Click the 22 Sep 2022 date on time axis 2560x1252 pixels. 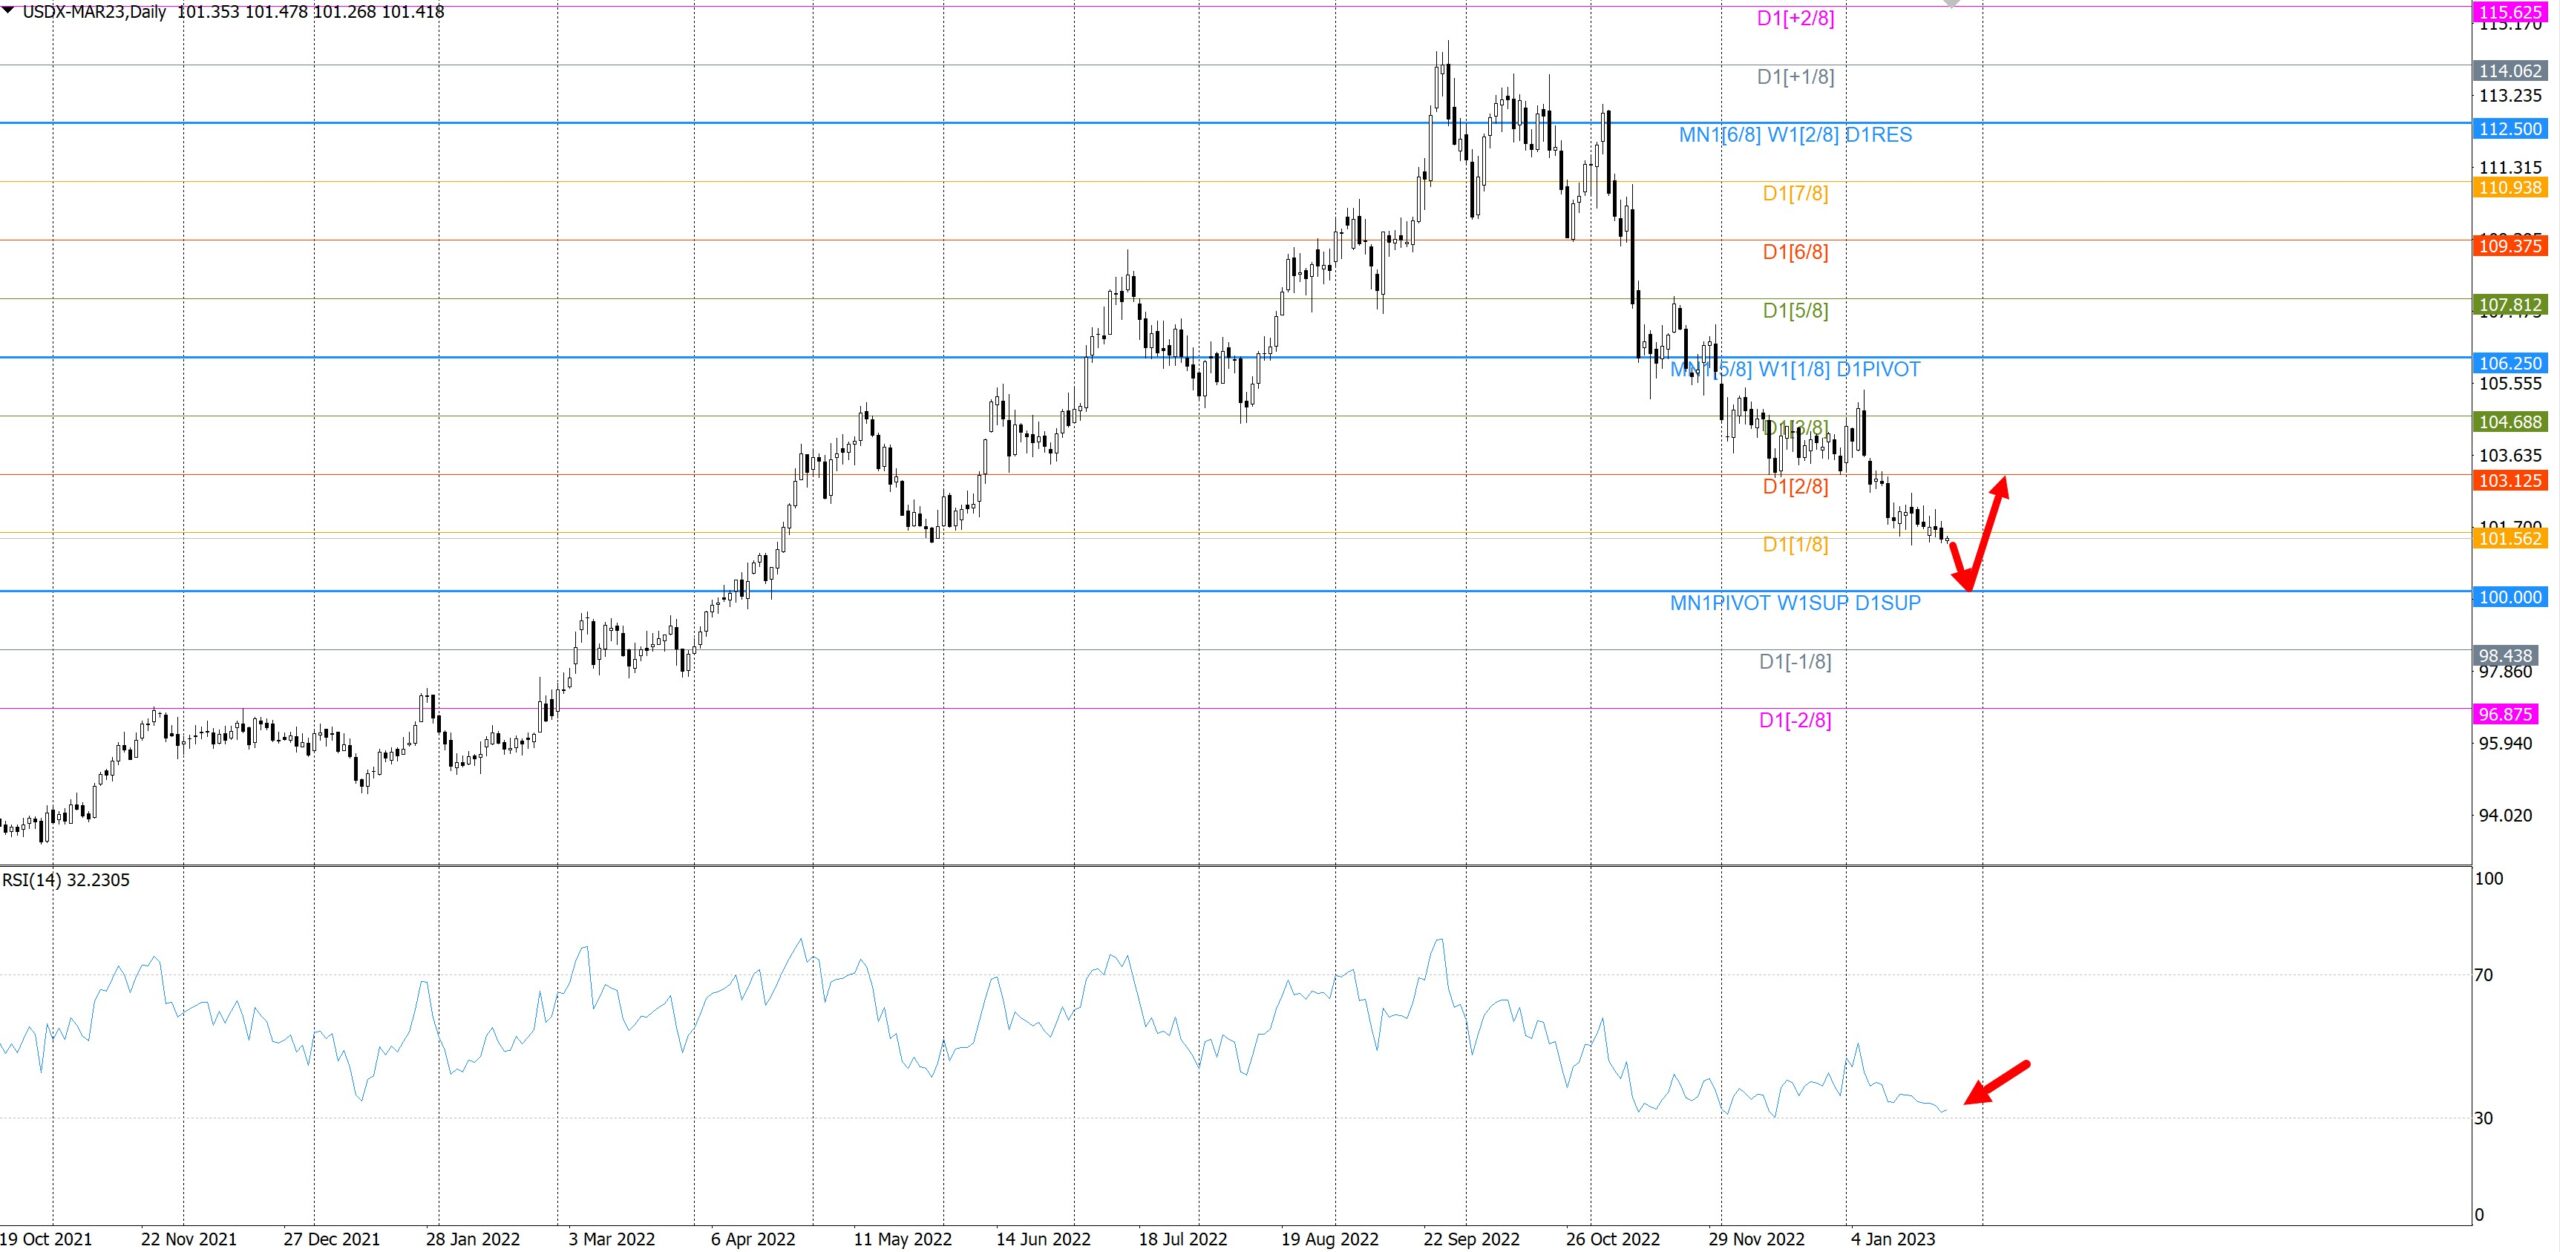[1471, 1239]
